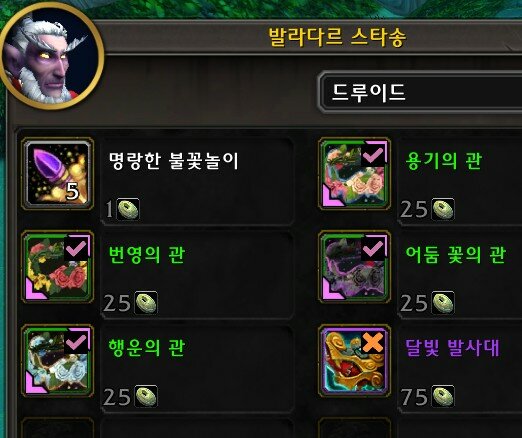The image size is (522, 438).
Task: Click the 명랑한 불꽃놀이 firework item icon
Action: click(57, 173)
